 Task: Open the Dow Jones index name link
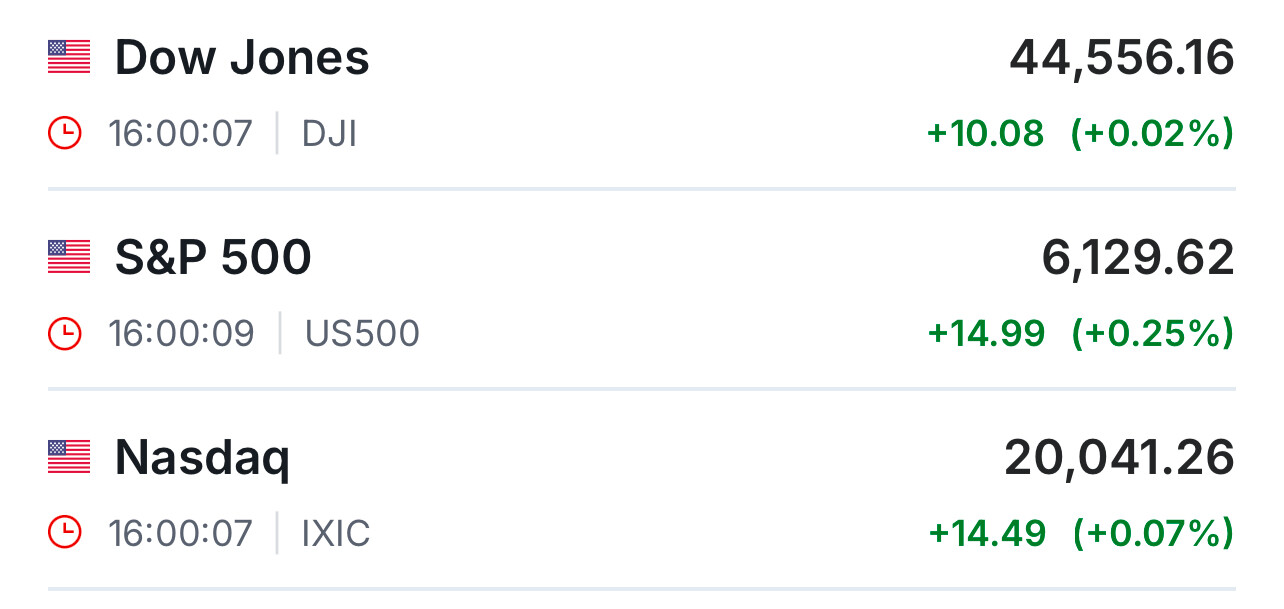[242, 58]
